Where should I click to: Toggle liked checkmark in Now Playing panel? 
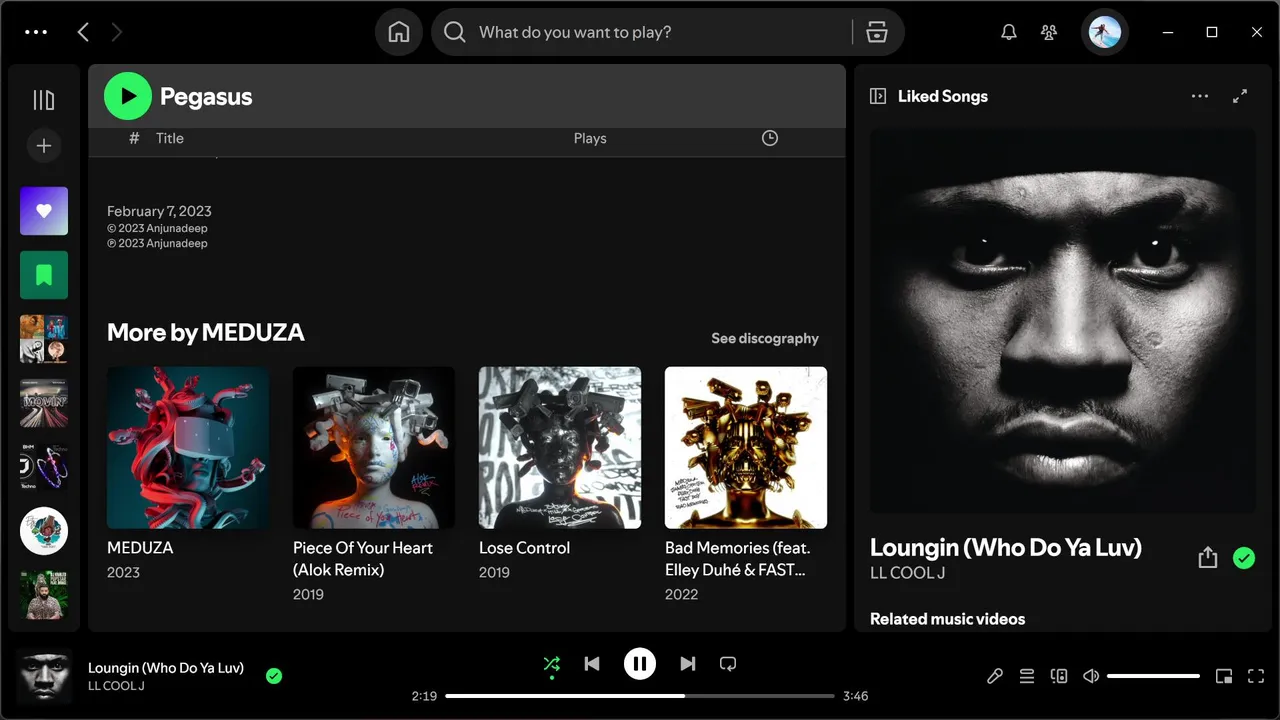pyautogui.click(x=1244, y=558)
